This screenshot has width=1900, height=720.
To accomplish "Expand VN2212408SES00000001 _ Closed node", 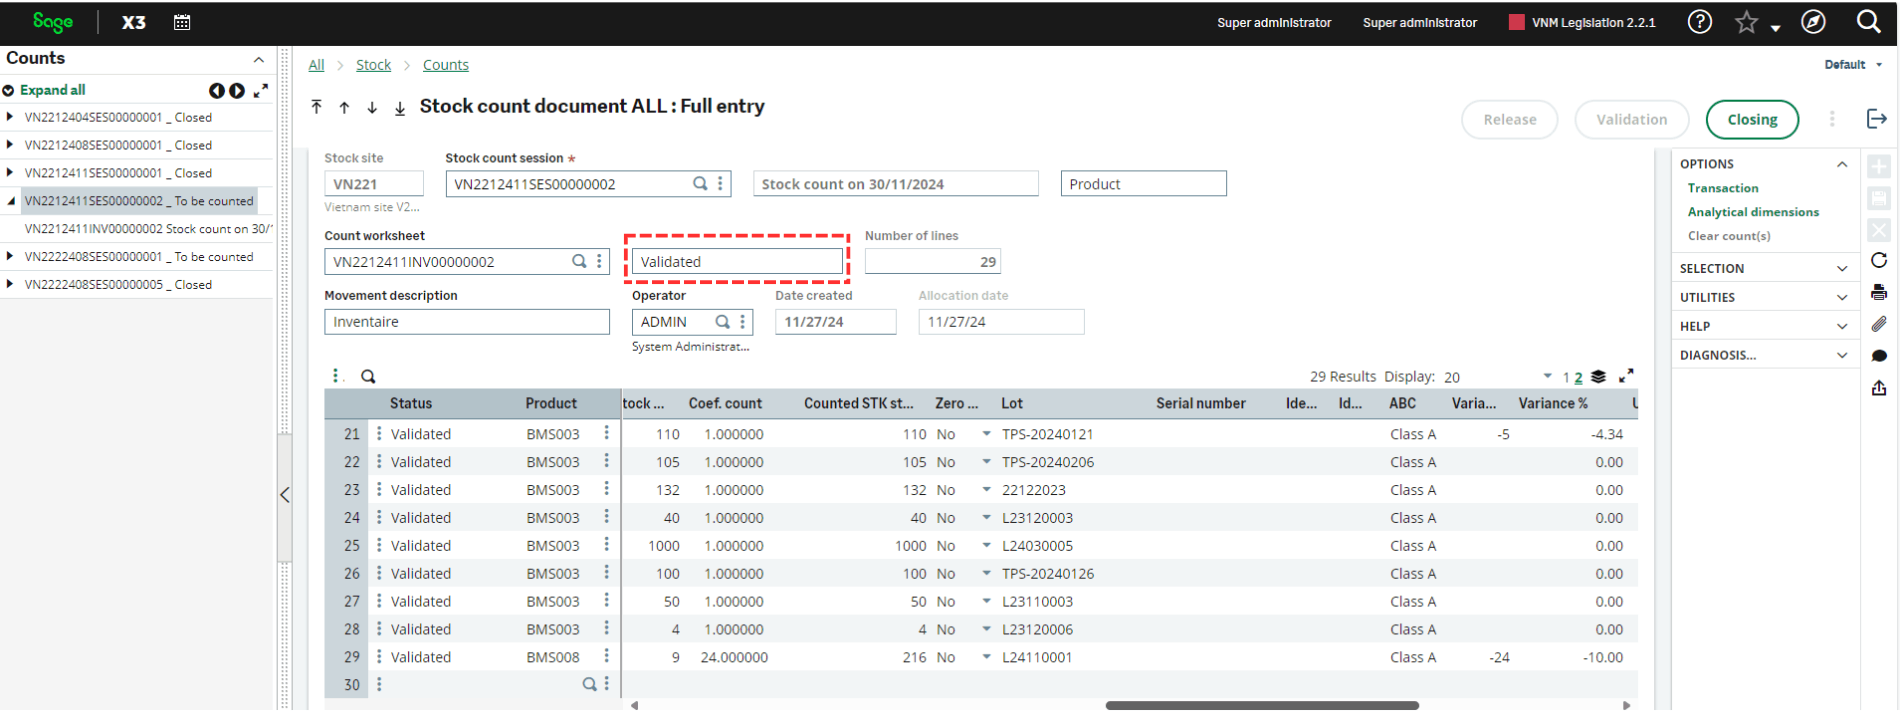I will (10, 145).
